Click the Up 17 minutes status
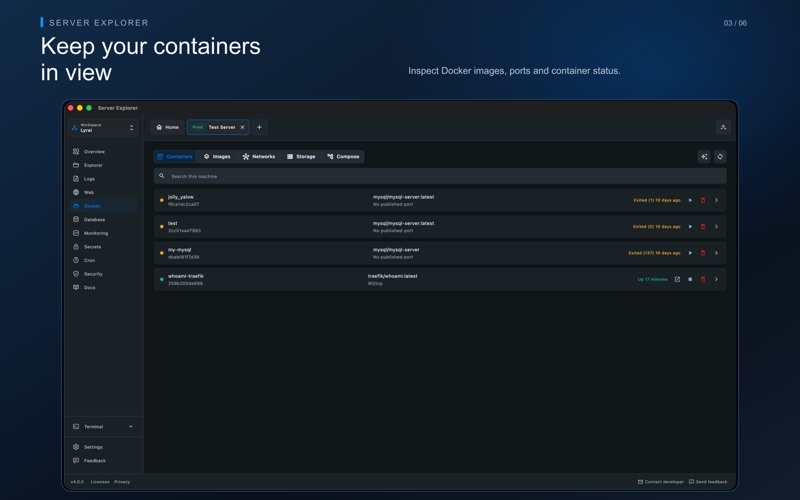 point(653,280)
